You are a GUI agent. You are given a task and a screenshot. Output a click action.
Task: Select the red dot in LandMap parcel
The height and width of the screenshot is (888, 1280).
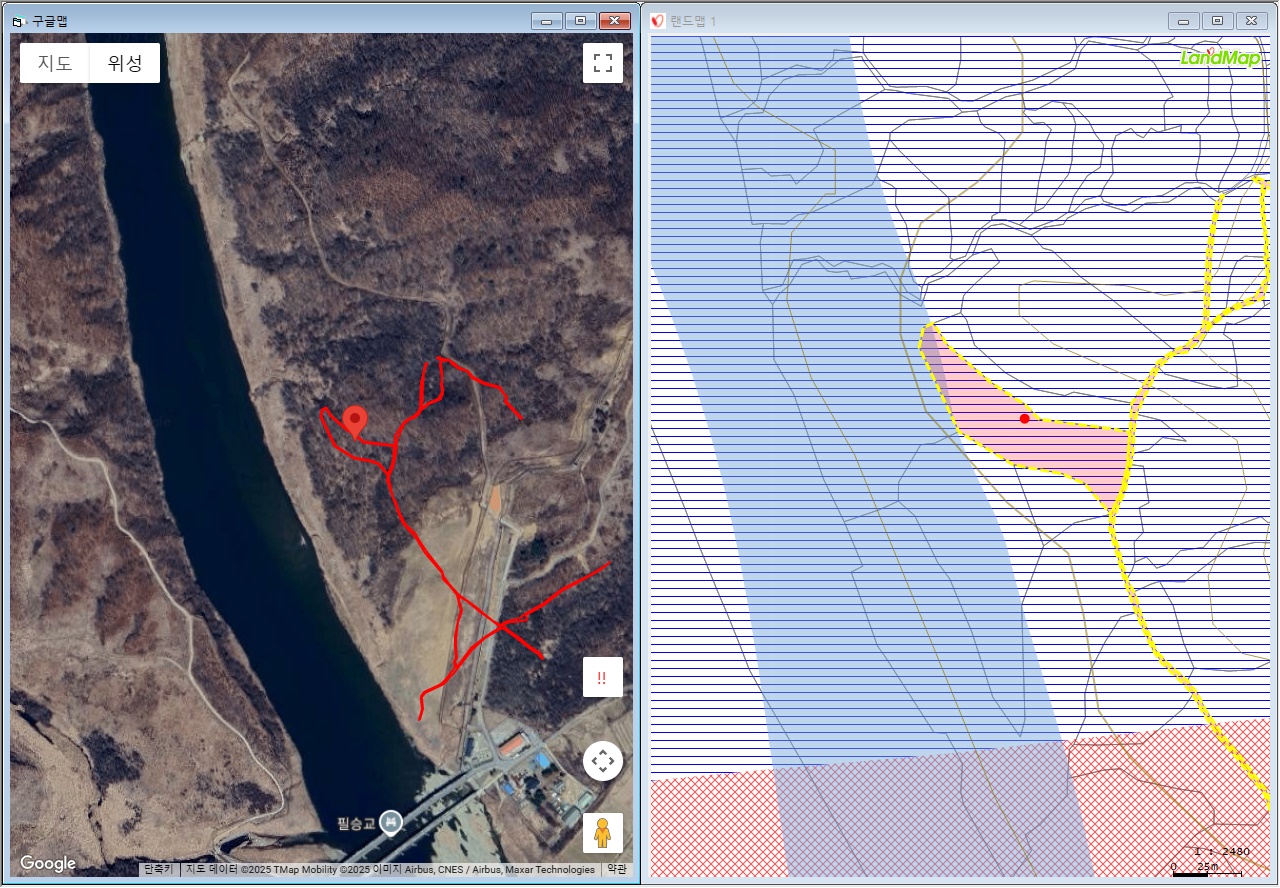click(x=1024, y=419)
